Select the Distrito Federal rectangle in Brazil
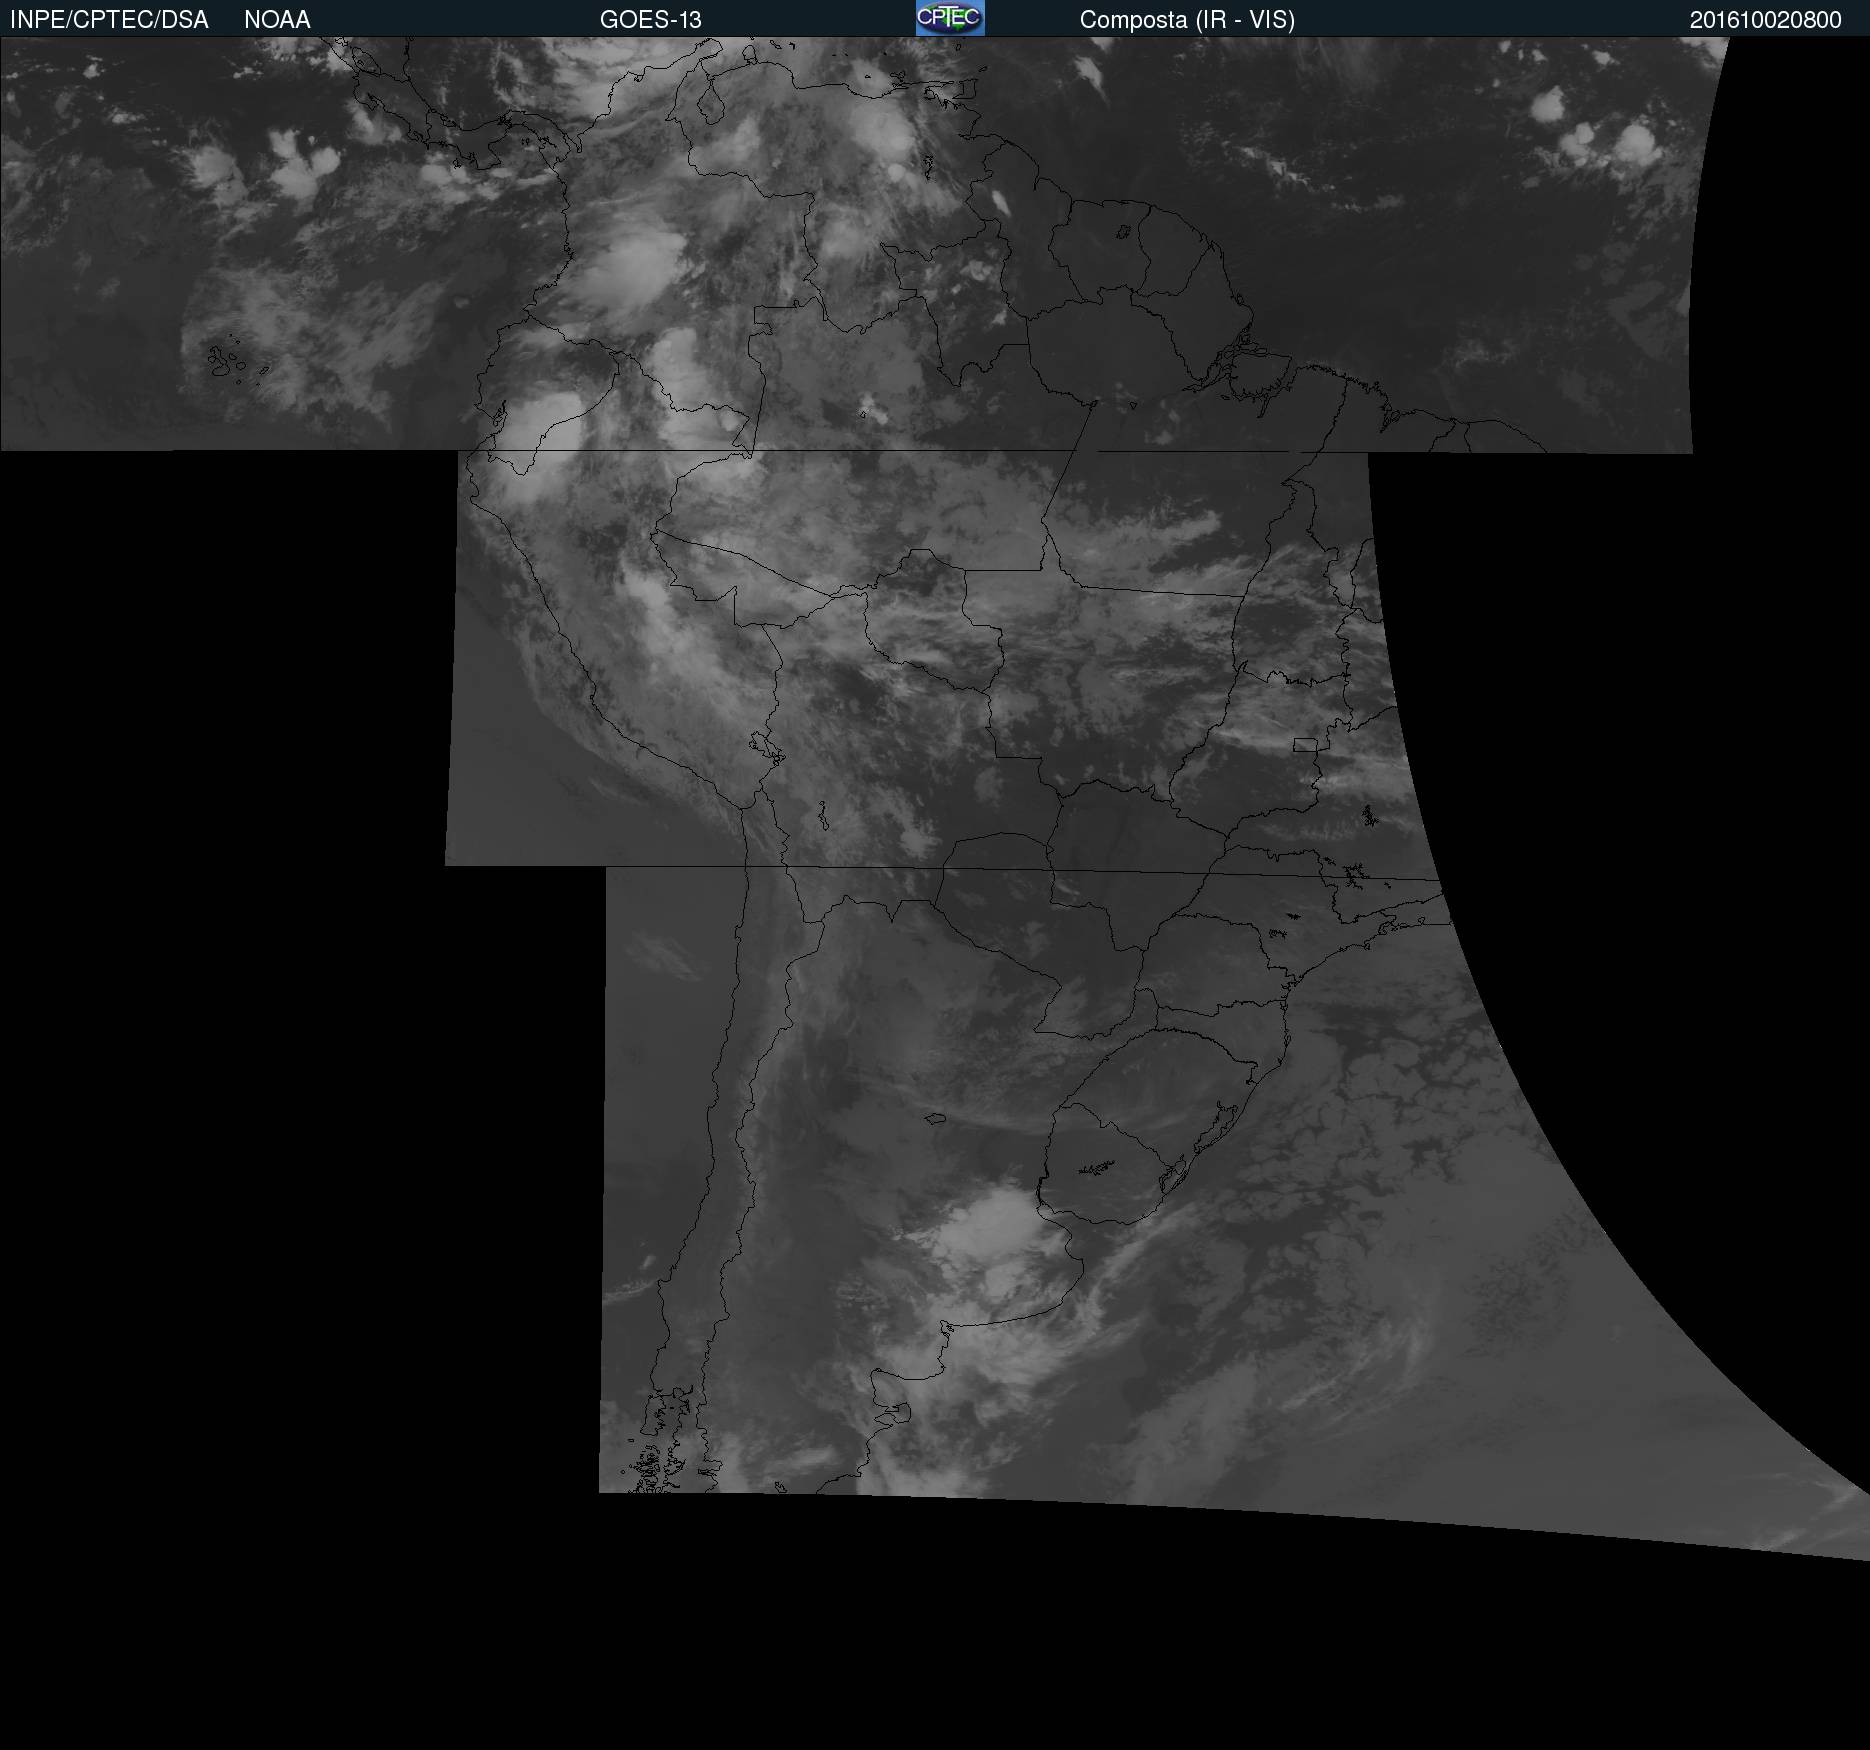The image size is (1870, 1750). pyautogui.click(x=1305, y=745)
